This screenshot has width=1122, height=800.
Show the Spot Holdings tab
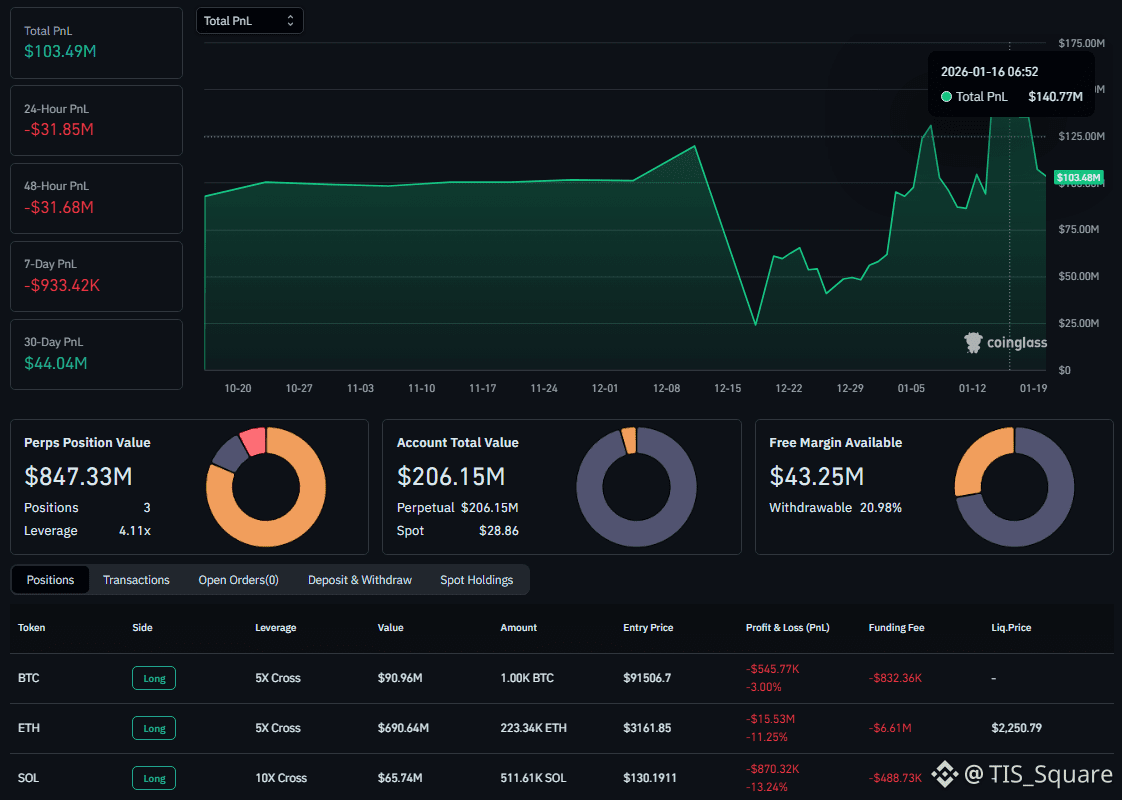(476, 580)
